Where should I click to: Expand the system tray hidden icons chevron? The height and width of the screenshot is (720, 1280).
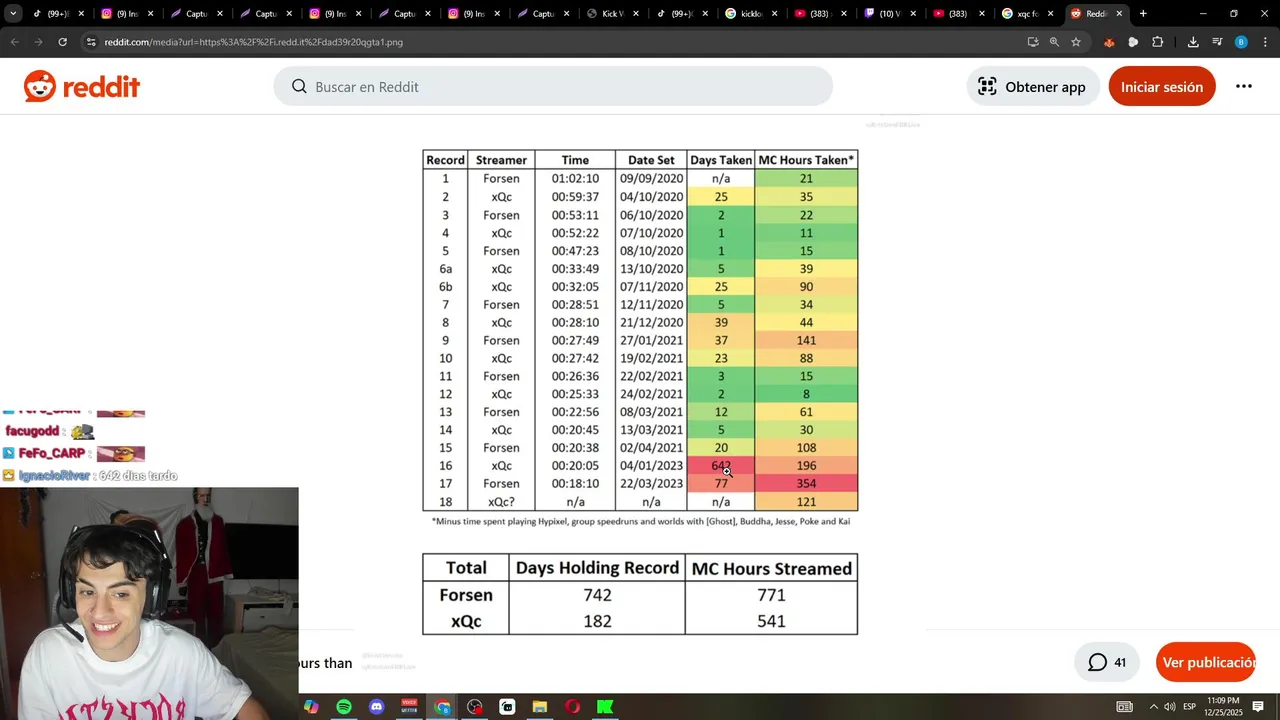(x=1153, y=707)
